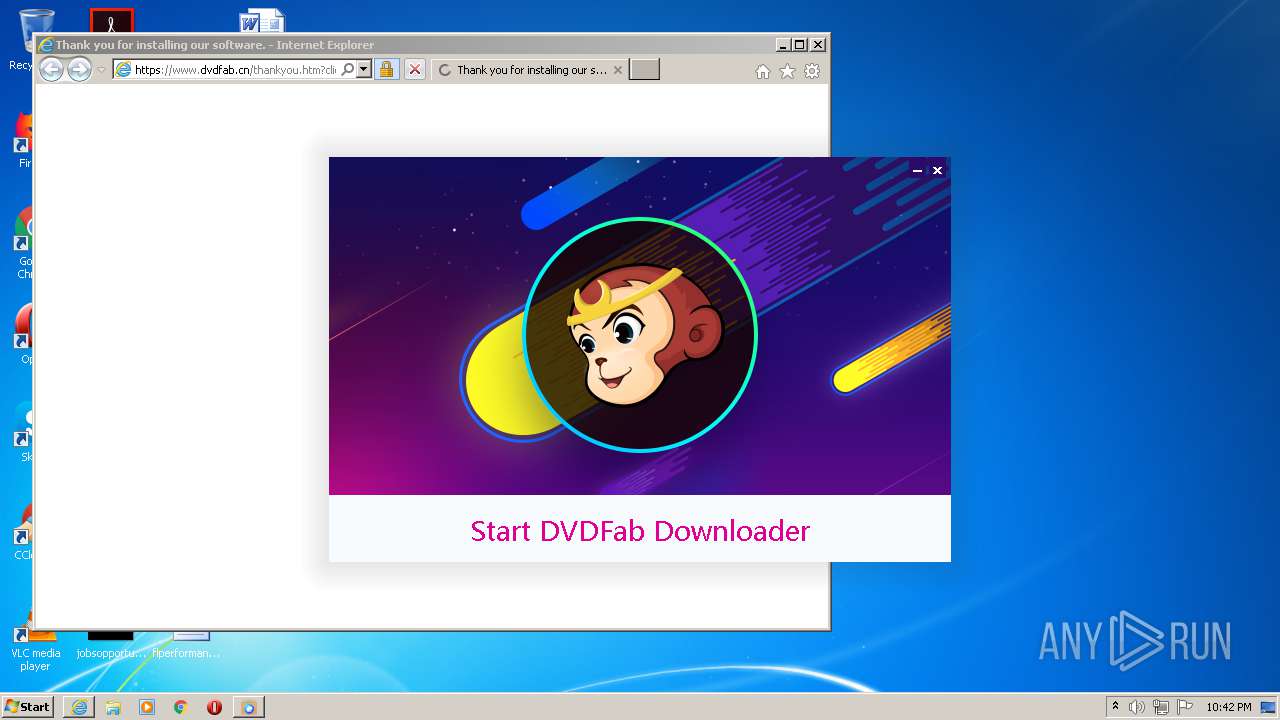Open Internet Explorer Favorites star
This screenshot has width=1280, height=720.
coord(788,71)
